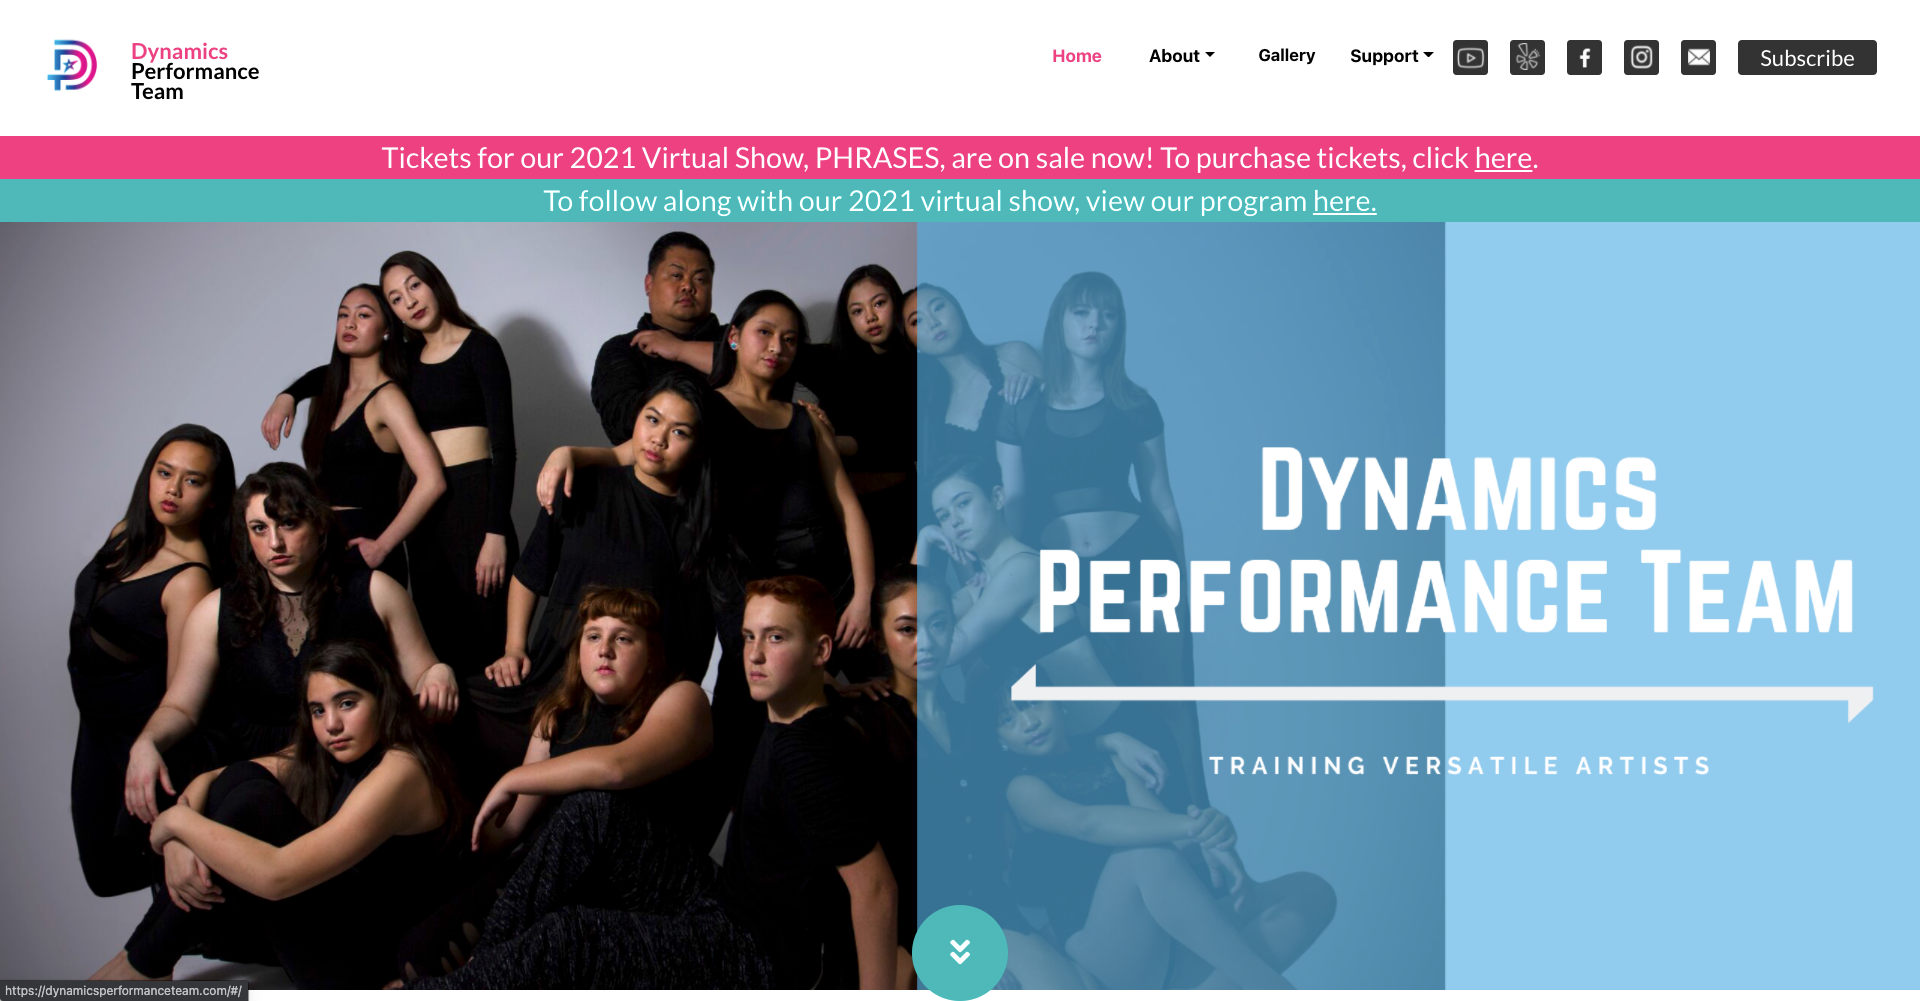1920x1001 pixels.
Task: Visit the Facebook page icon
Action: [x=1584, y=58]
